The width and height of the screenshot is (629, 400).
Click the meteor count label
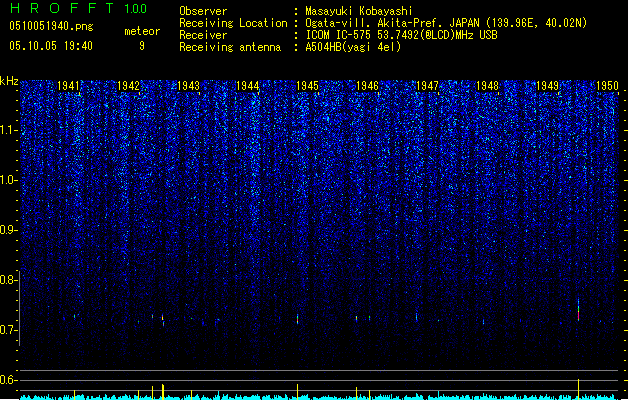pyautogui.click(x=142, y=31)
